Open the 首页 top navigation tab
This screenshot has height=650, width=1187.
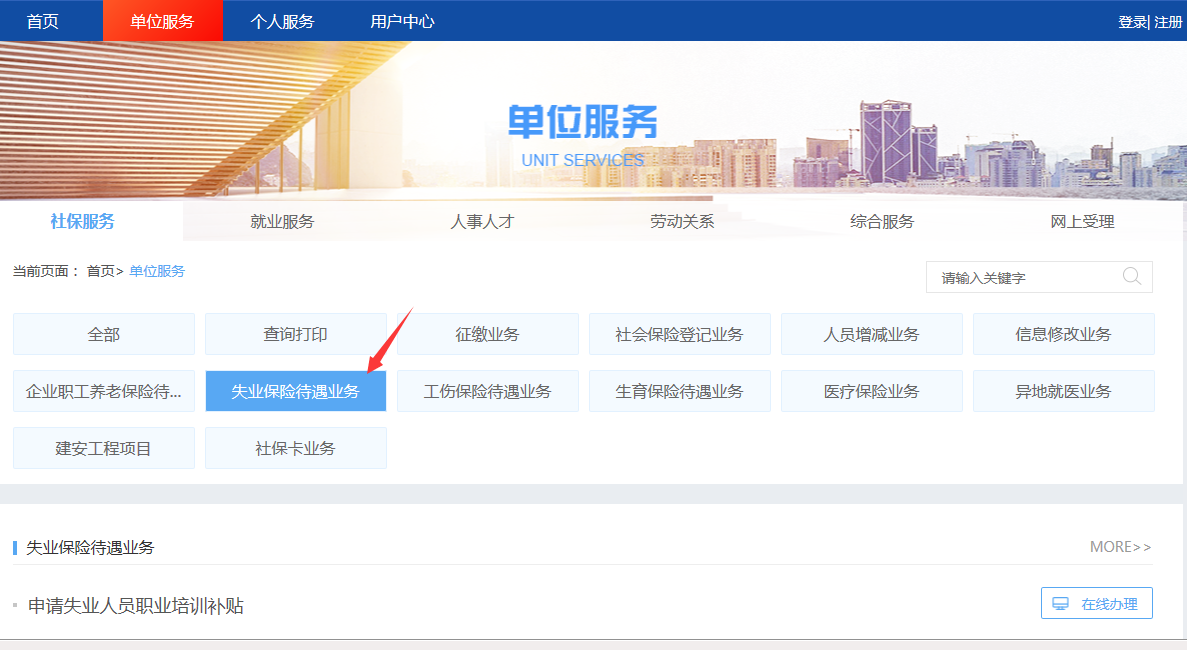point(43,21)
